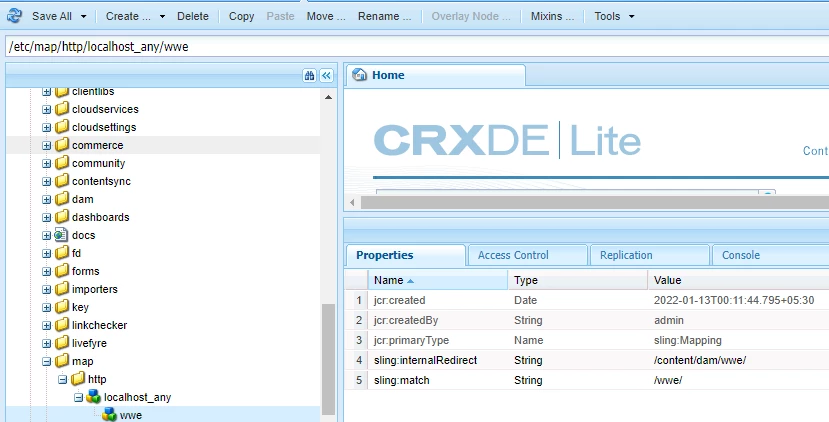Click the http folder icon

78,379
